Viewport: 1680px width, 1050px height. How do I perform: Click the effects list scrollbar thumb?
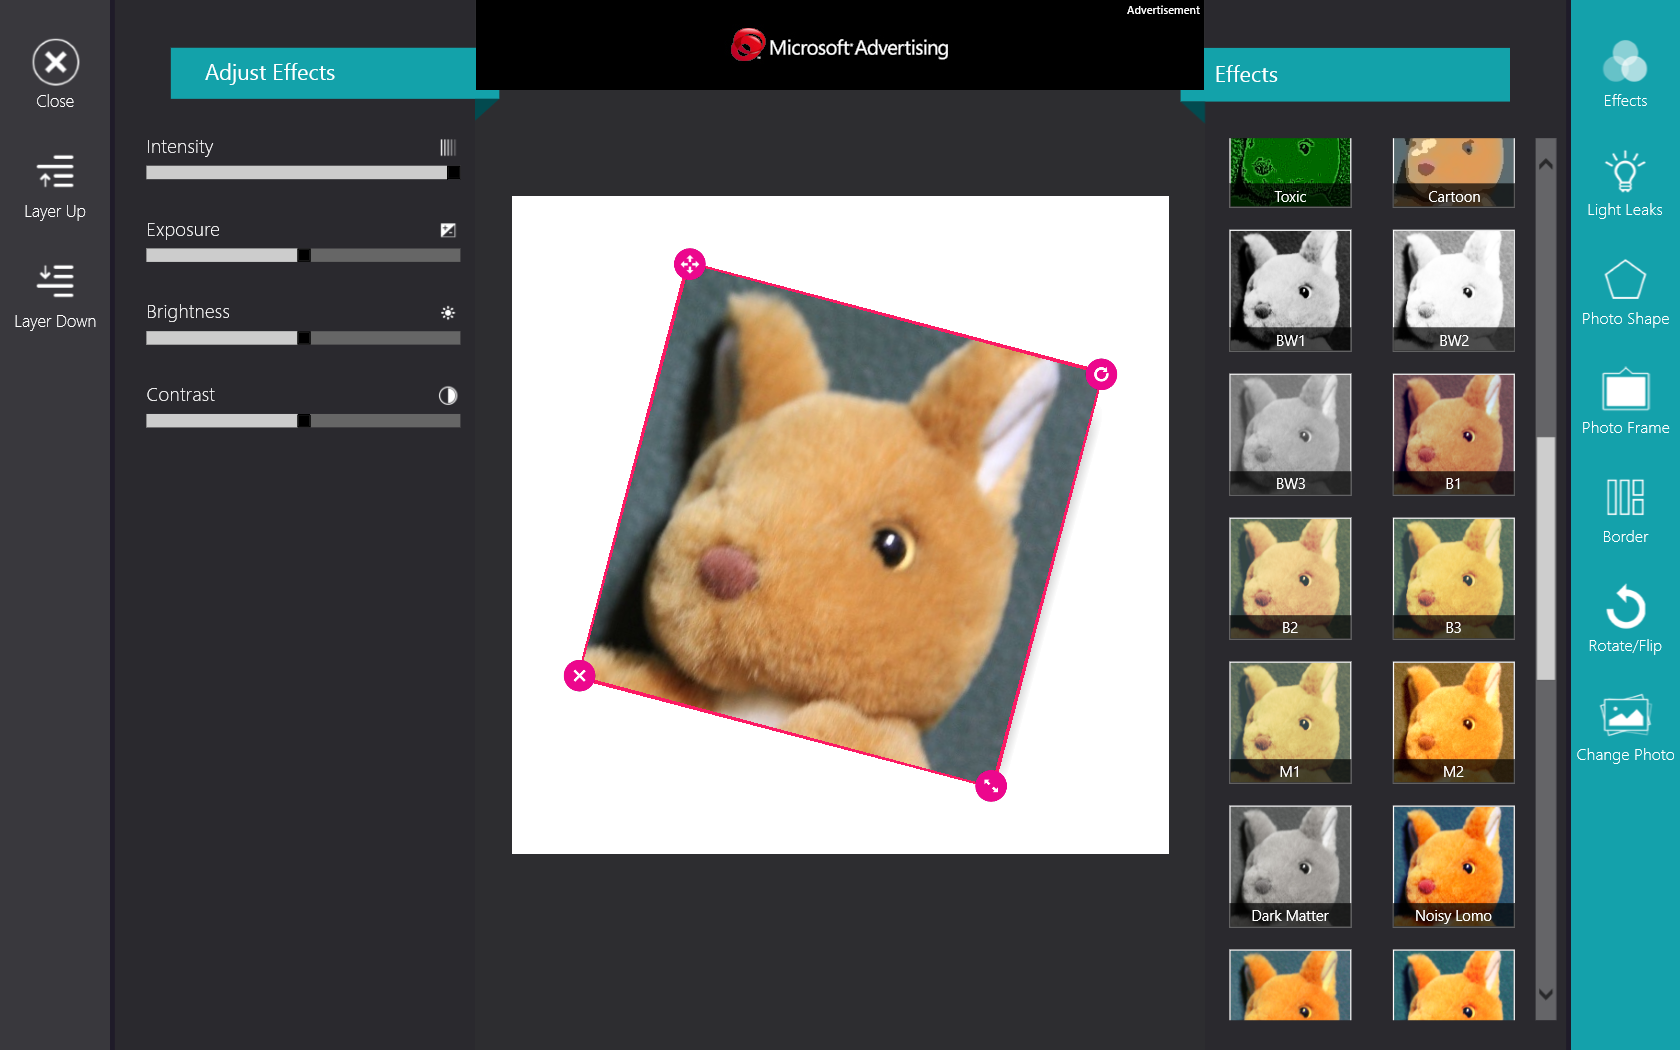1546,559
